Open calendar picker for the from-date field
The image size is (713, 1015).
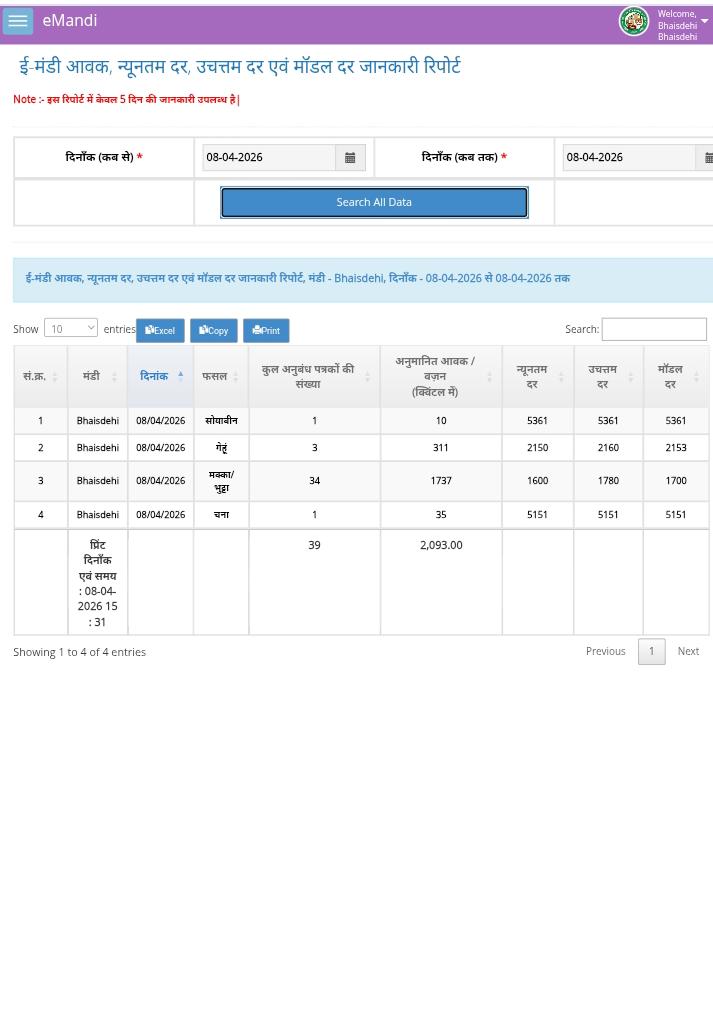350,157
